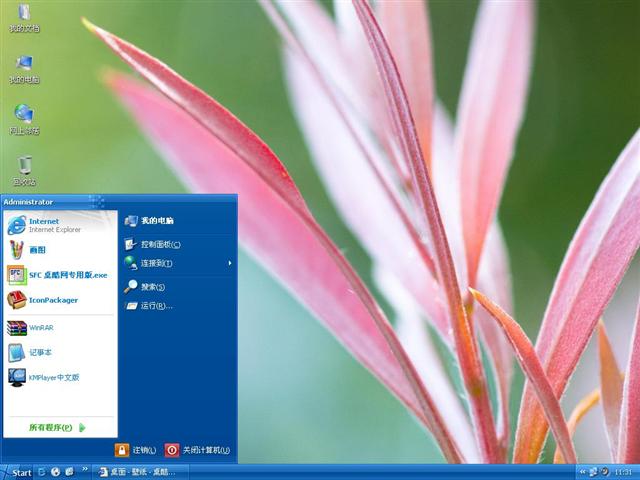Select the 连接到(T) globe icon

click(131, 263)
